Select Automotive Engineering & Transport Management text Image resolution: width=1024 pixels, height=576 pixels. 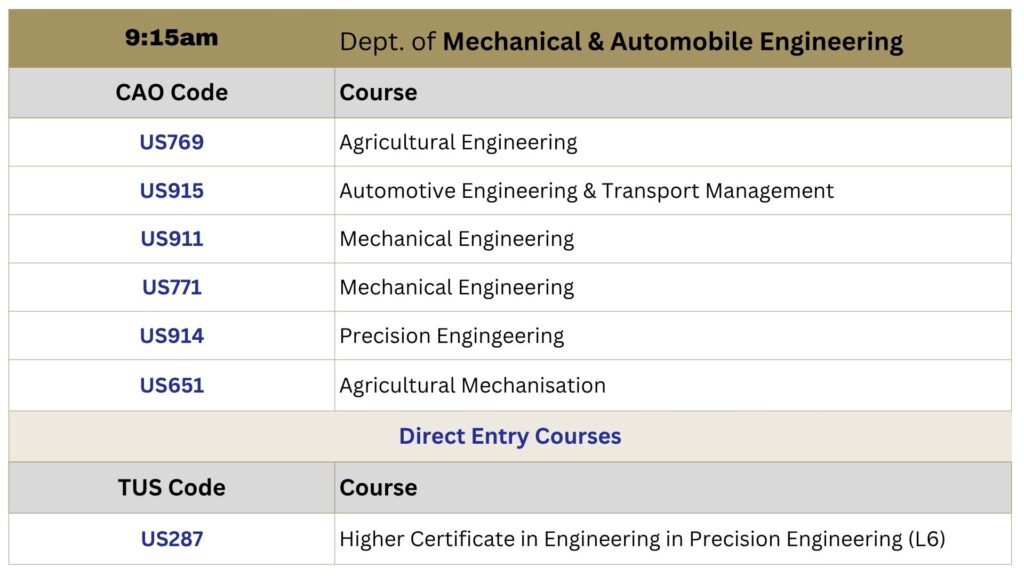[x=586, y=191]
